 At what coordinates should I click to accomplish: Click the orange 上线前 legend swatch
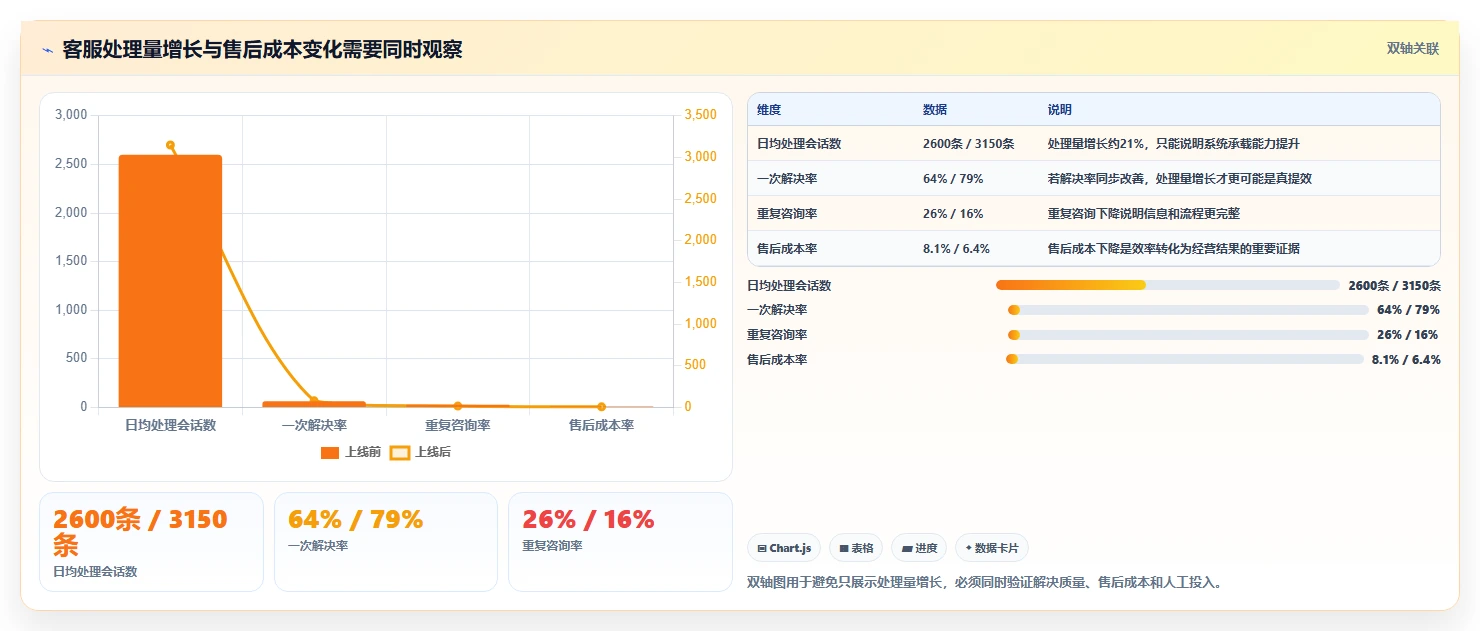330,453
